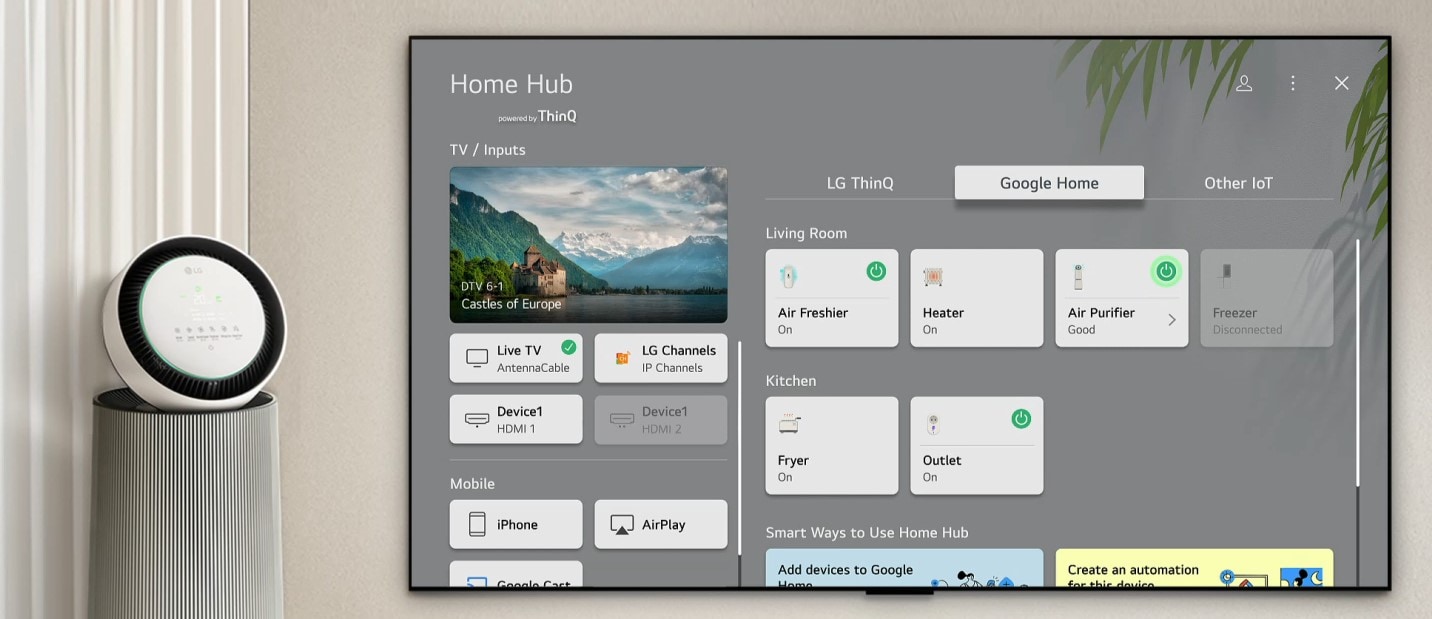Switch input to Live TV AntennaCable

(516, 358)
